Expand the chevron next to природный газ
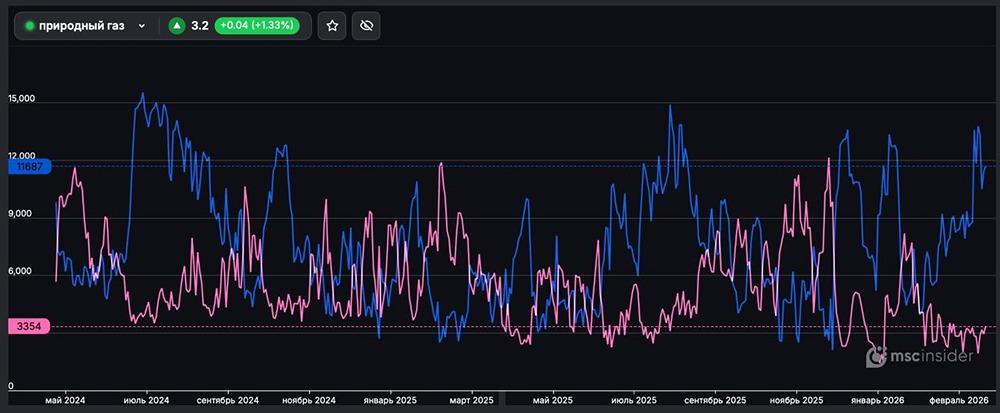This screenshot has height=413, width=1000. point(142,26)
